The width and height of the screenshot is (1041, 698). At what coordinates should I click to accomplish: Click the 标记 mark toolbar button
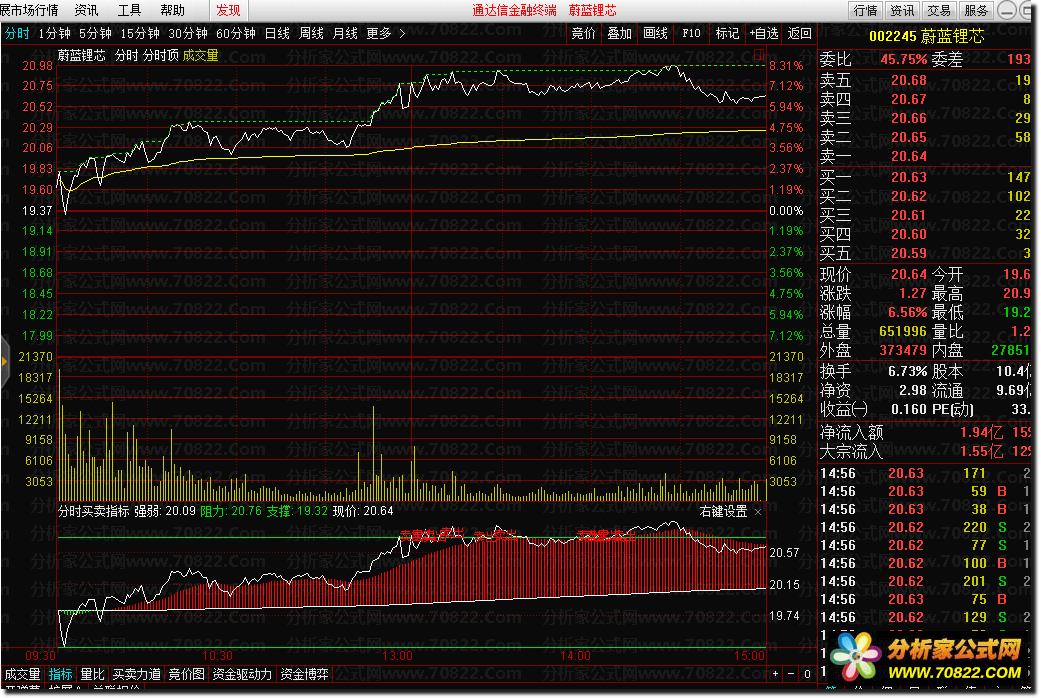(x=727, y=33)
